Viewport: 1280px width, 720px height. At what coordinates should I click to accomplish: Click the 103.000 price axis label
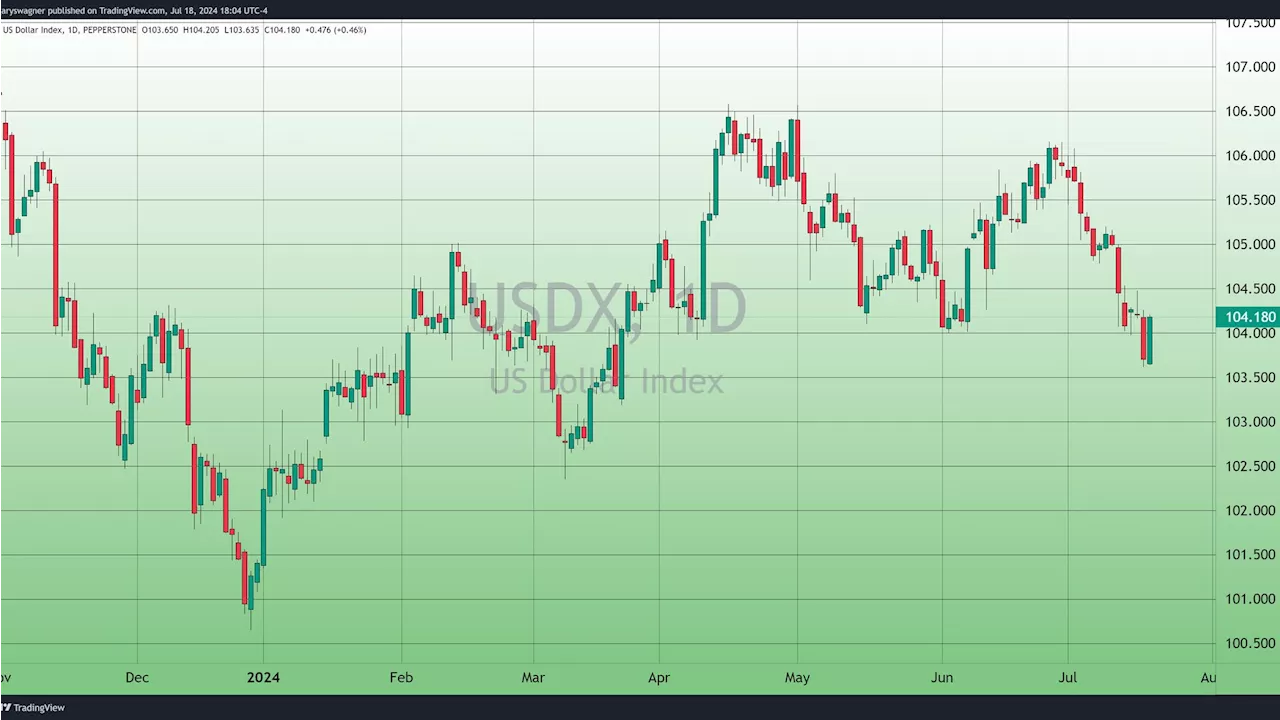click(x=1250, y=421)
